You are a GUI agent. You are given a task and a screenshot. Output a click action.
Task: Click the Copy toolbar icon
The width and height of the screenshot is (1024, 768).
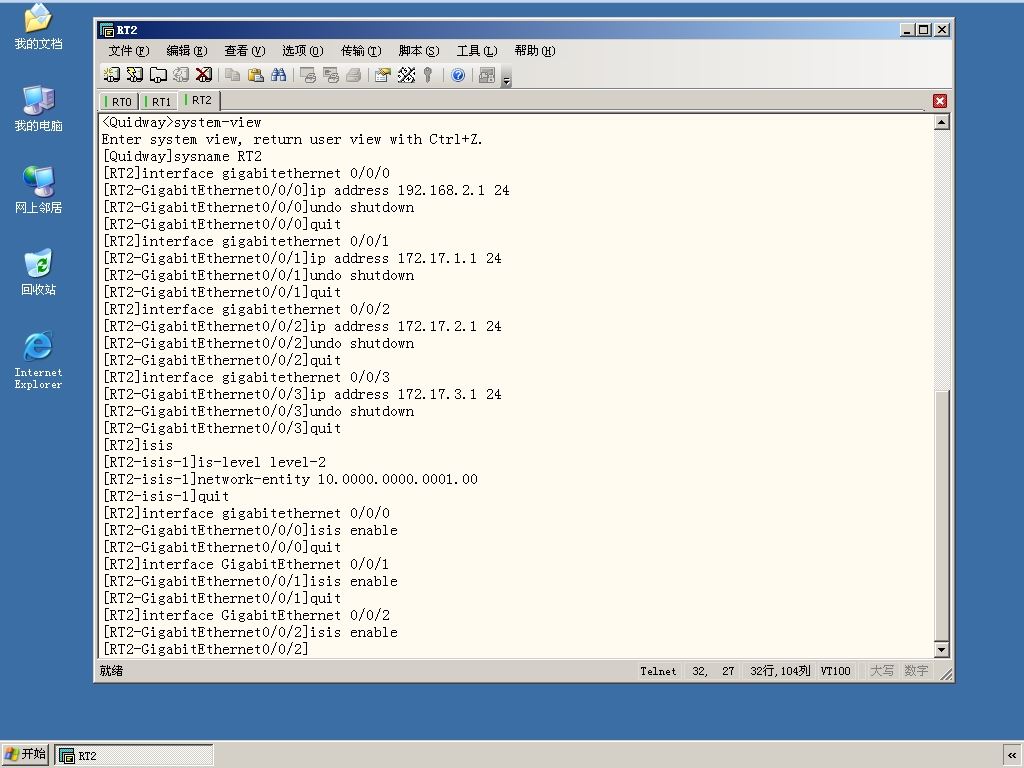[x=232, y=75]
